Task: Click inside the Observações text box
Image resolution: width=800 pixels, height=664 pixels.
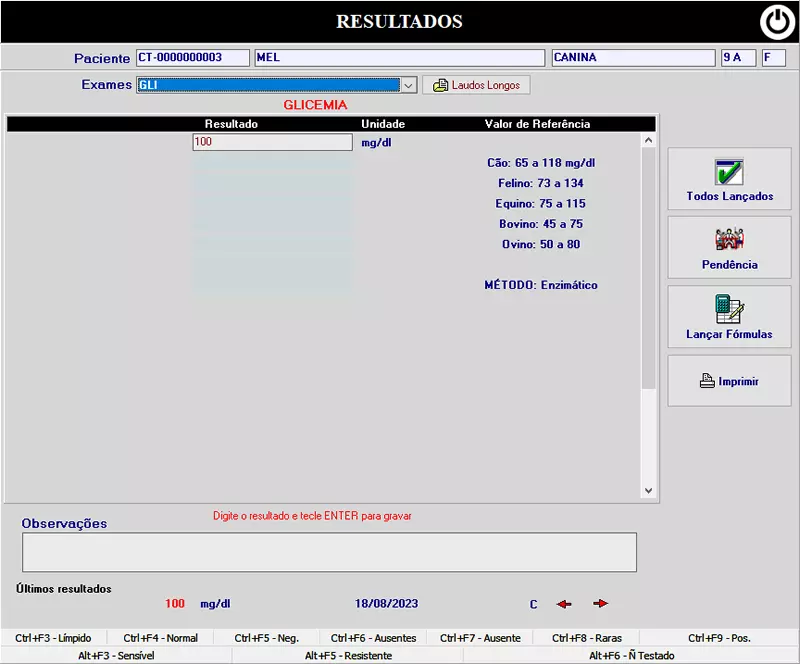Action: click(329, 552)
